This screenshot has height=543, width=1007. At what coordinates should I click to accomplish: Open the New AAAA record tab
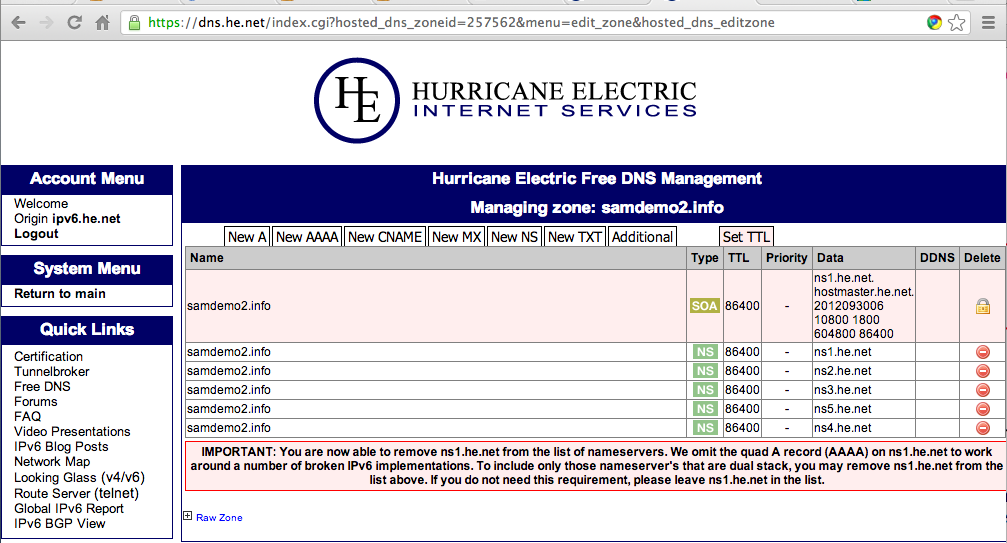point(307,237)
